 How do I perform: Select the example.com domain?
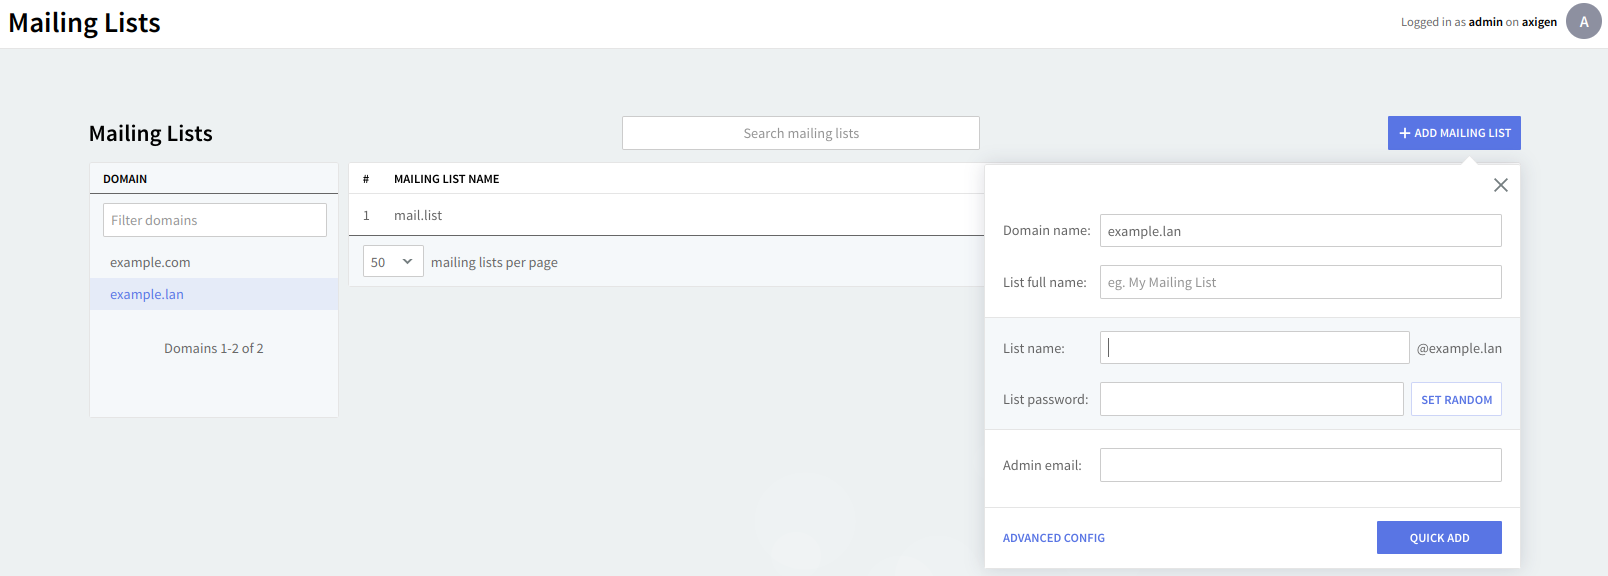click(150, 262)
